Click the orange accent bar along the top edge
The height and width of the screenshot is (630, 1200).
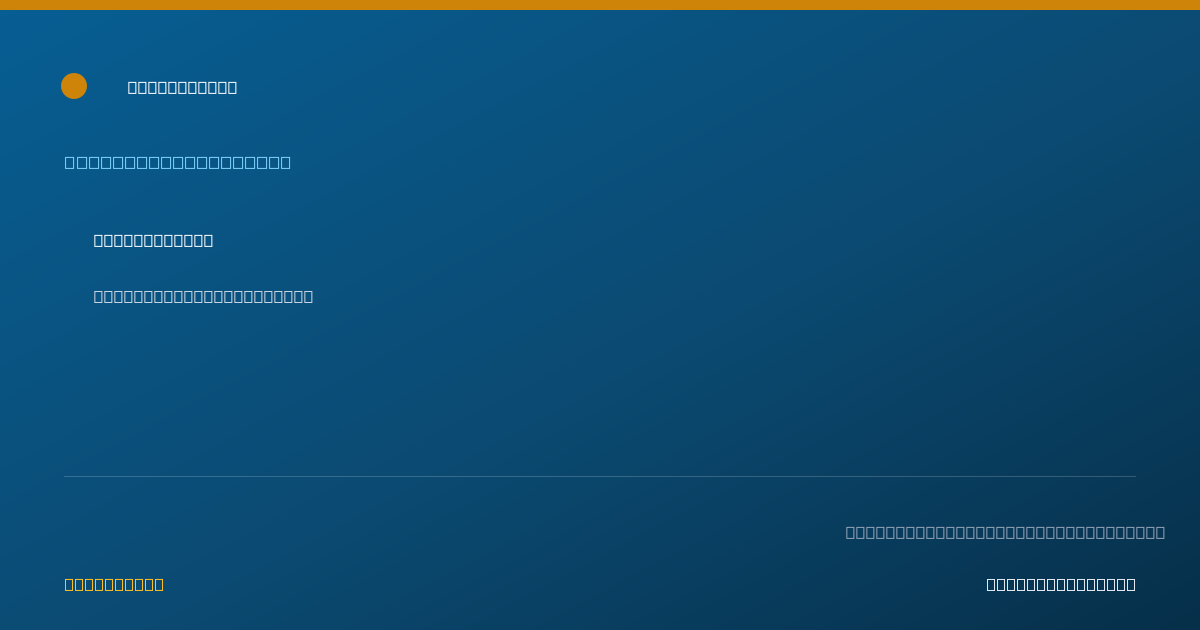(x=600, y=5)
